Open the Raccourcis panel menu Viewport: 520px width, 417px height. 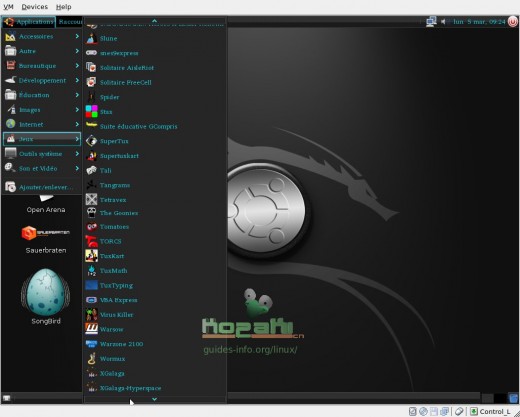click(x=70, y=22)
